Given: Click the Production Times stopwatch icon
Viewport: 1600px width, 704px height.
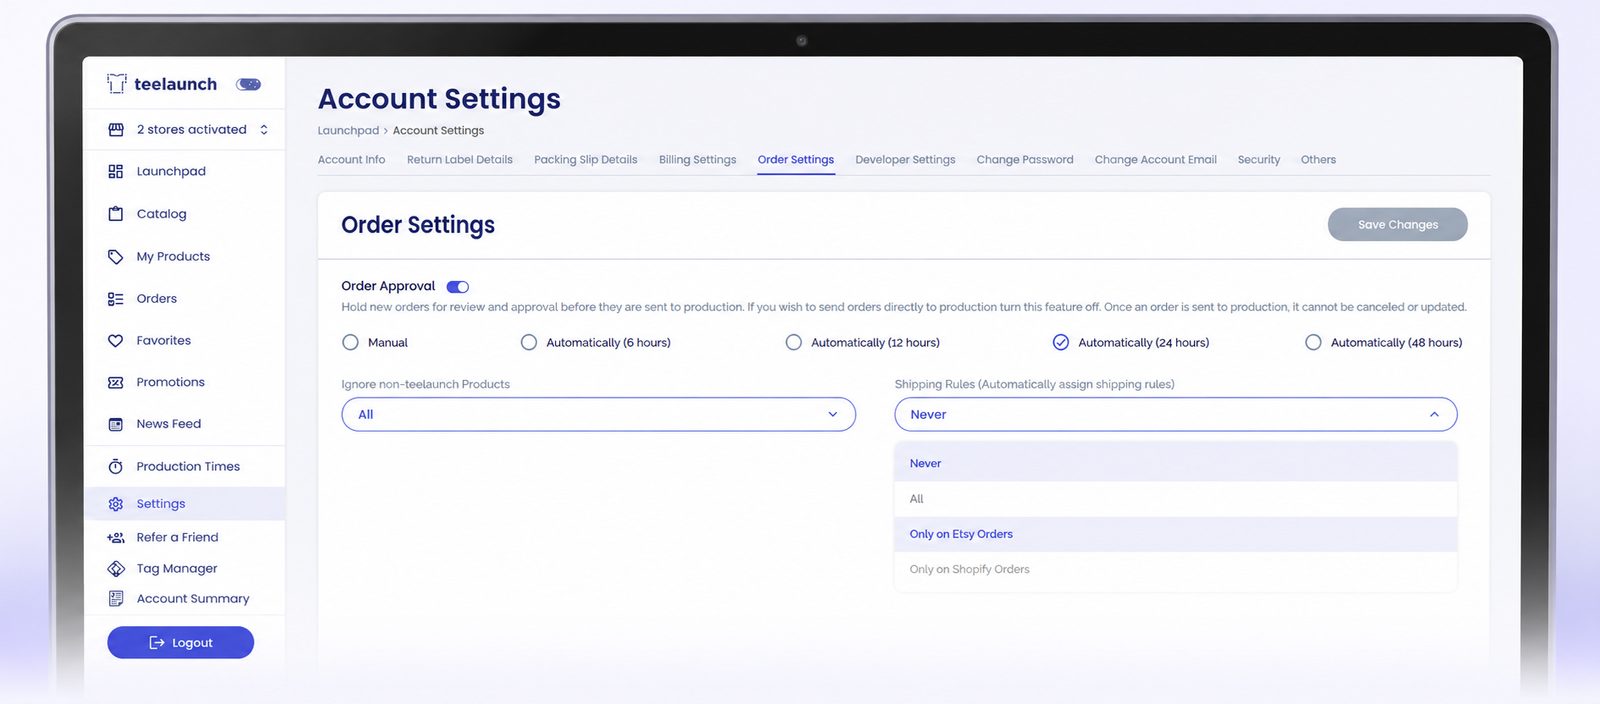Looking at the screenshot, I should pyautogui.click(x=116, y=467).
